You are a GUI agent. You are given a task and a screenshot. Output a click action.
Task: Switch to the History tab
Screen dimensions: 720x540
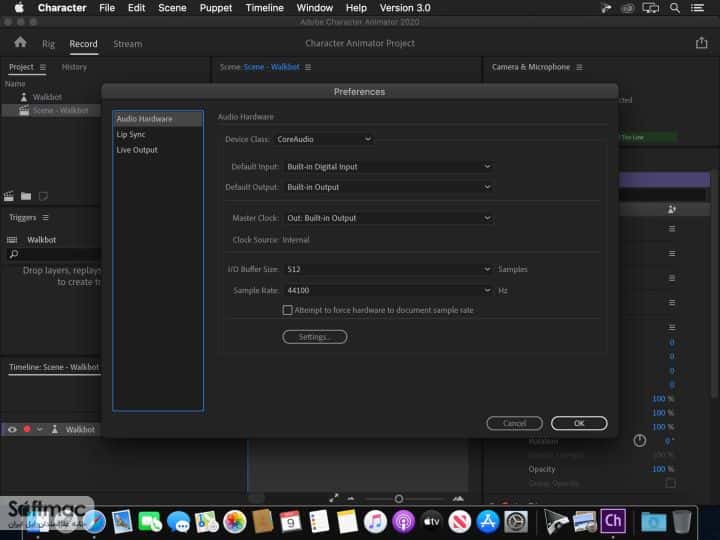click(x=74, y=67)
